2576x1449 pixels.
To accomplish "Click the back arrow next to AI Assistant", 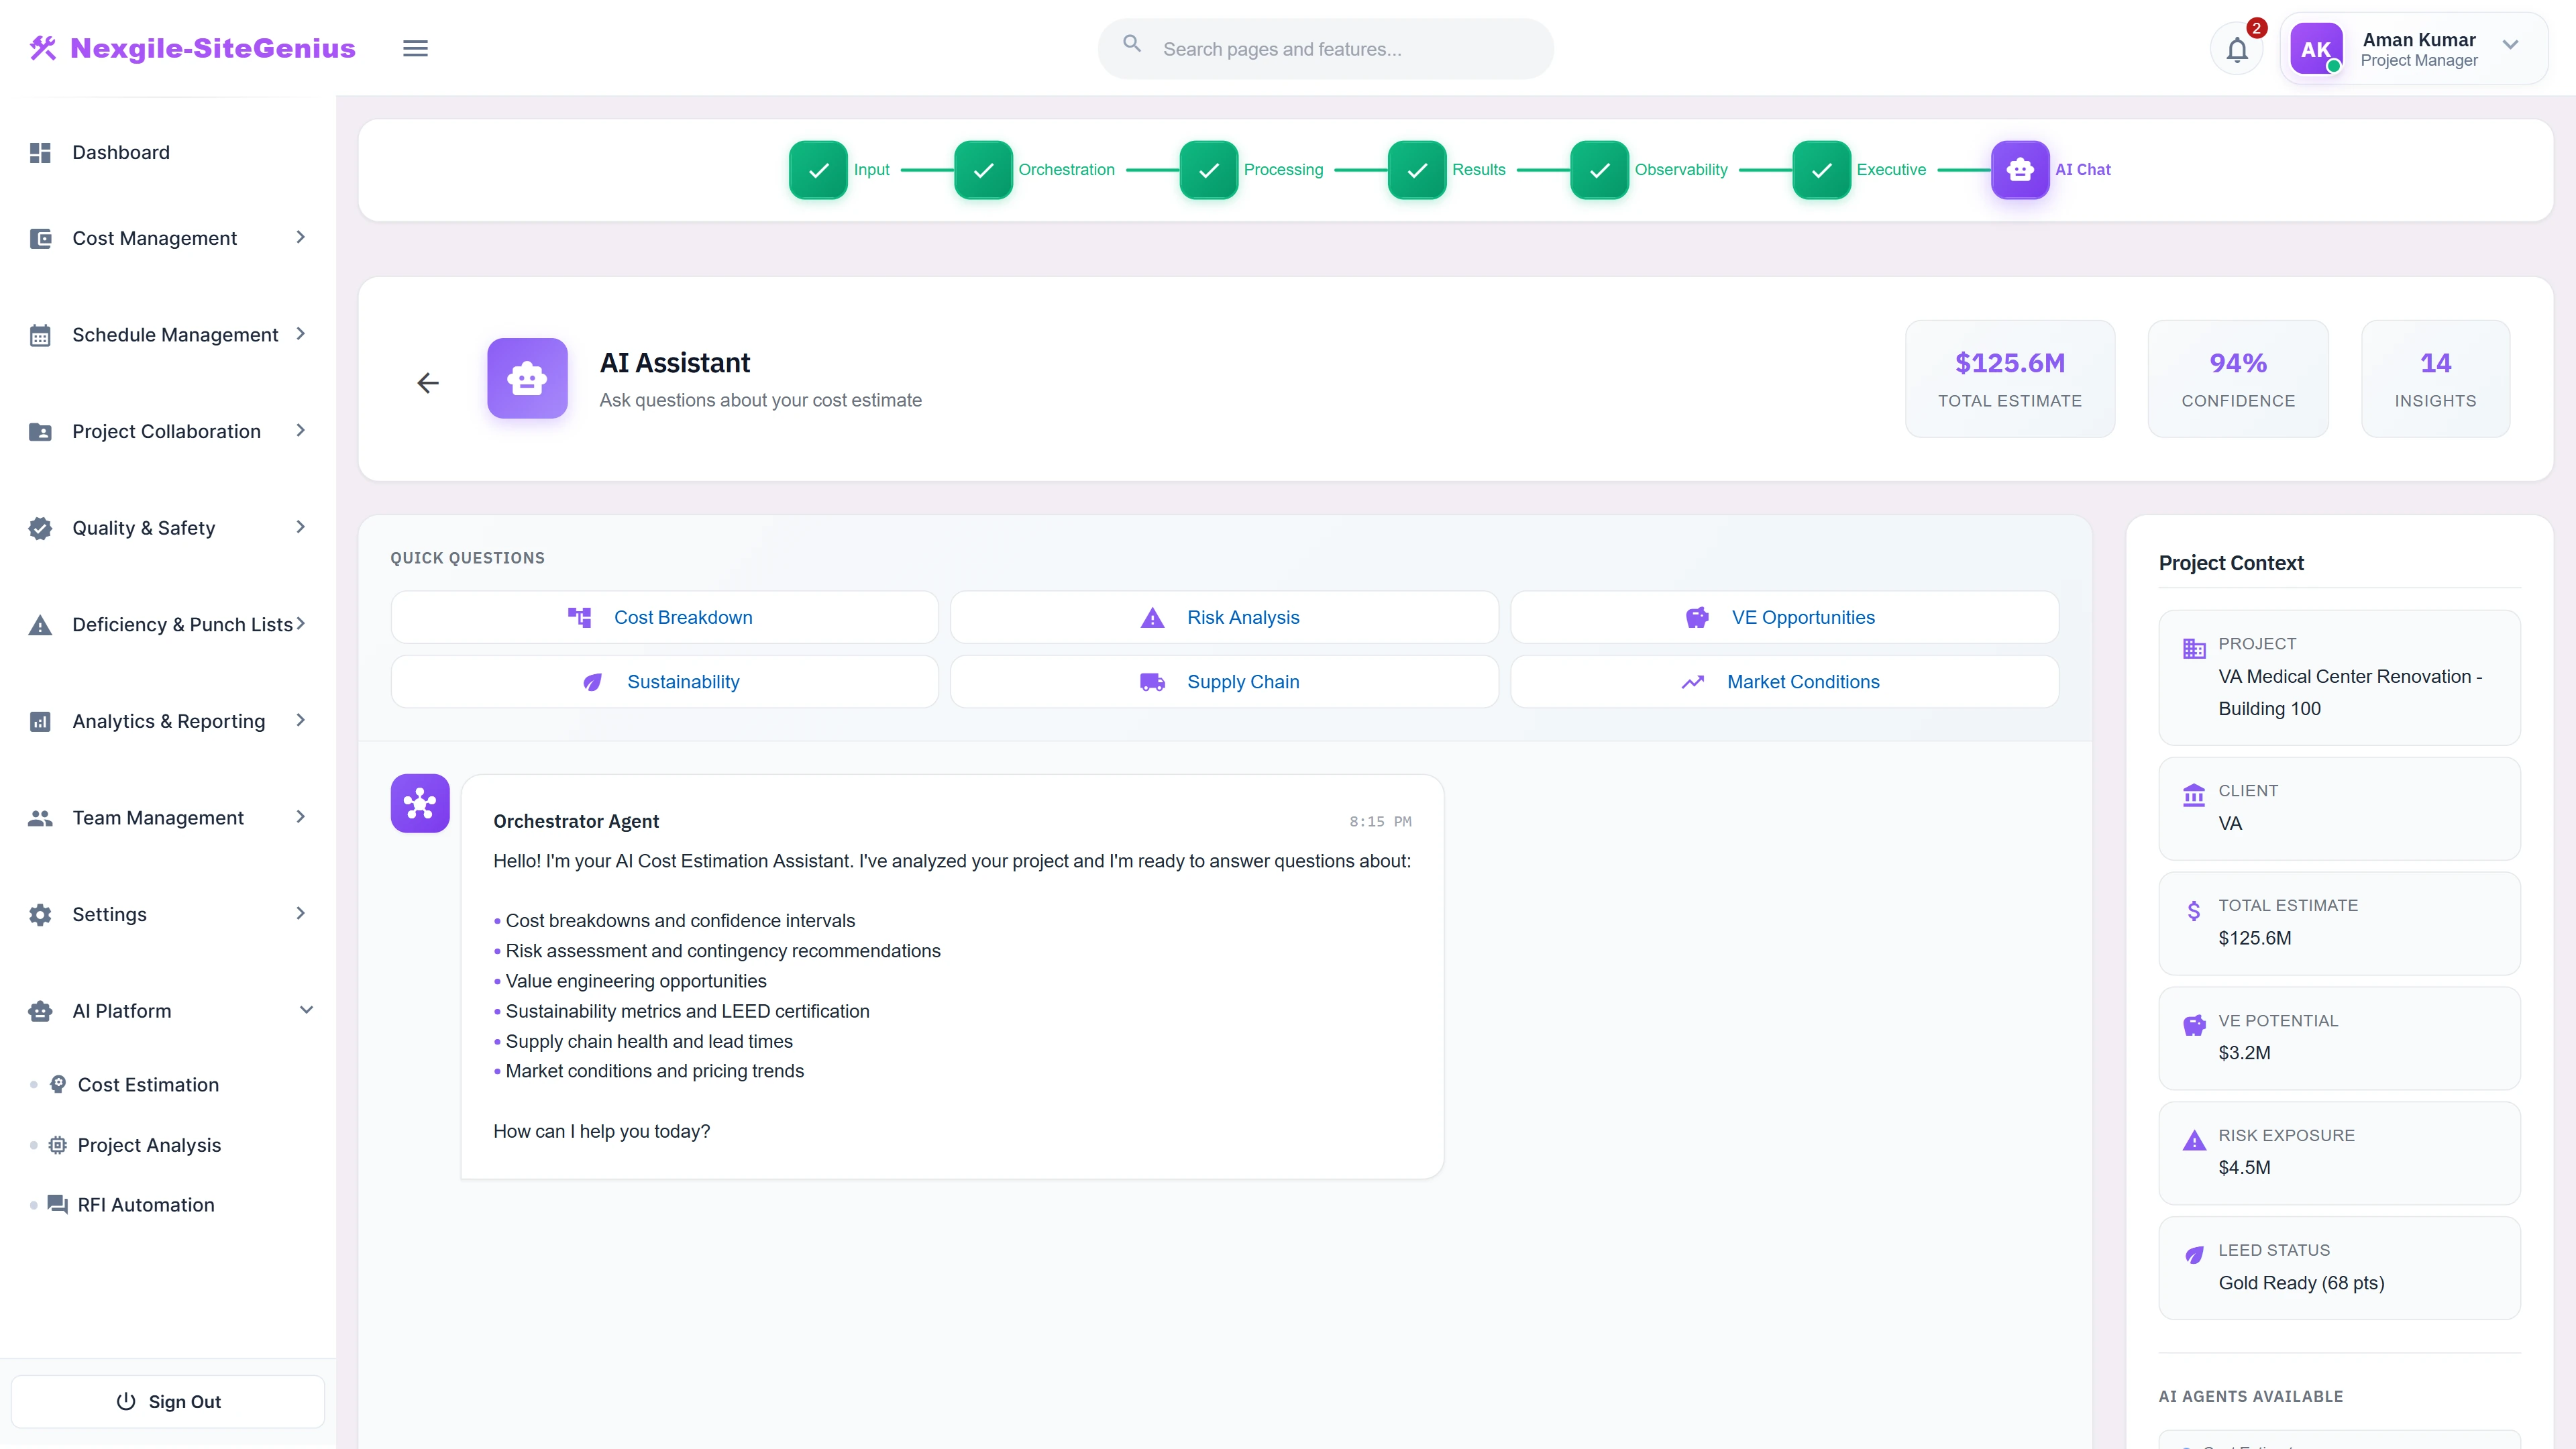I will pos(428,382).
